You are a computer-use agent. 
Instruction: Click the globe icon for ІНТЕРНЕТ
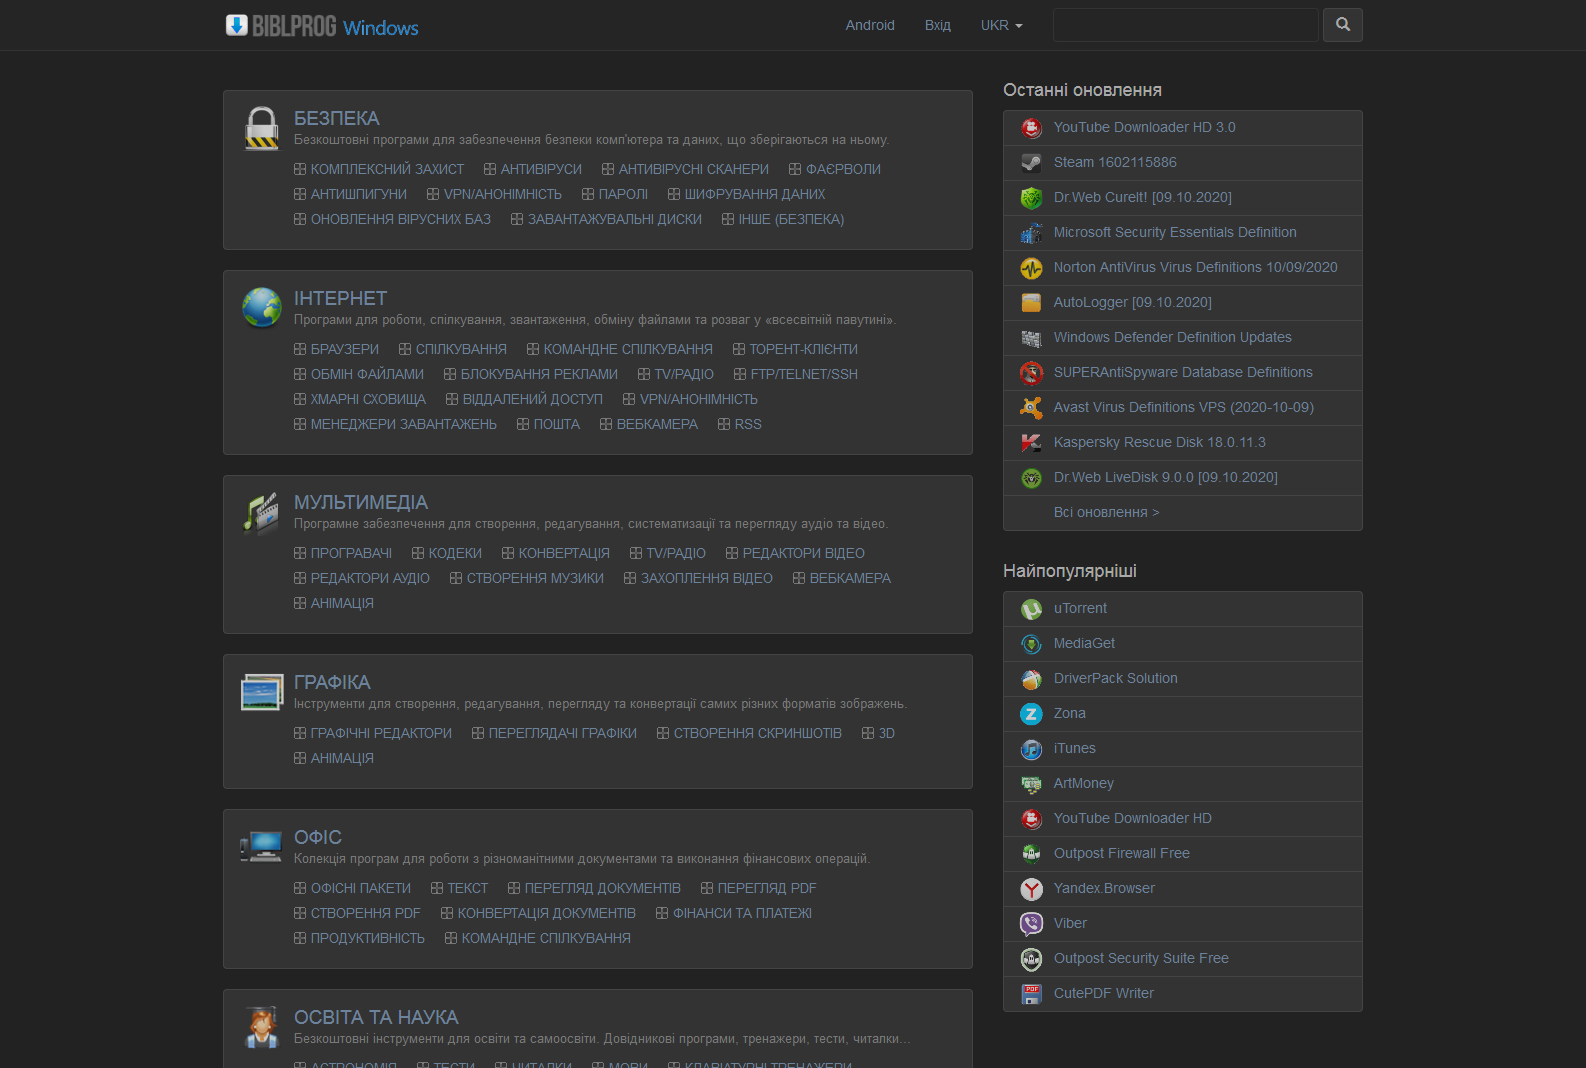(262, 307)
